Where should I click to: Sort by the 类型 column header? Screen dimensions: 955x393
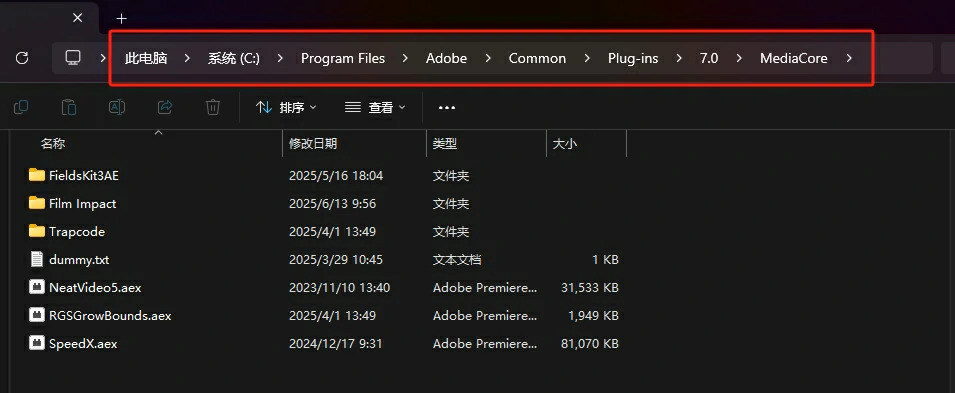[x=445, y=144]
